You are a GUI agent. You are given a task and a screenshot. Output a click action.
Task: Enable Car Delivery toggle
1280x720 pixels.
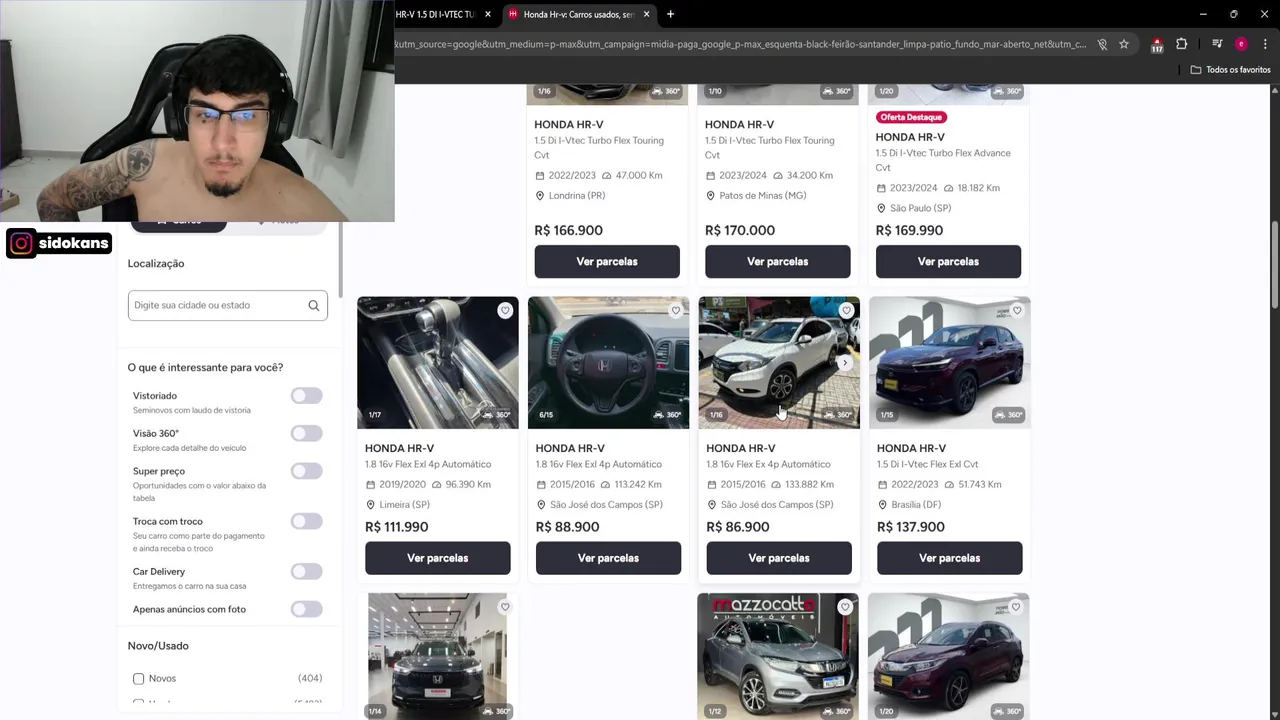[x=307, y=571]
